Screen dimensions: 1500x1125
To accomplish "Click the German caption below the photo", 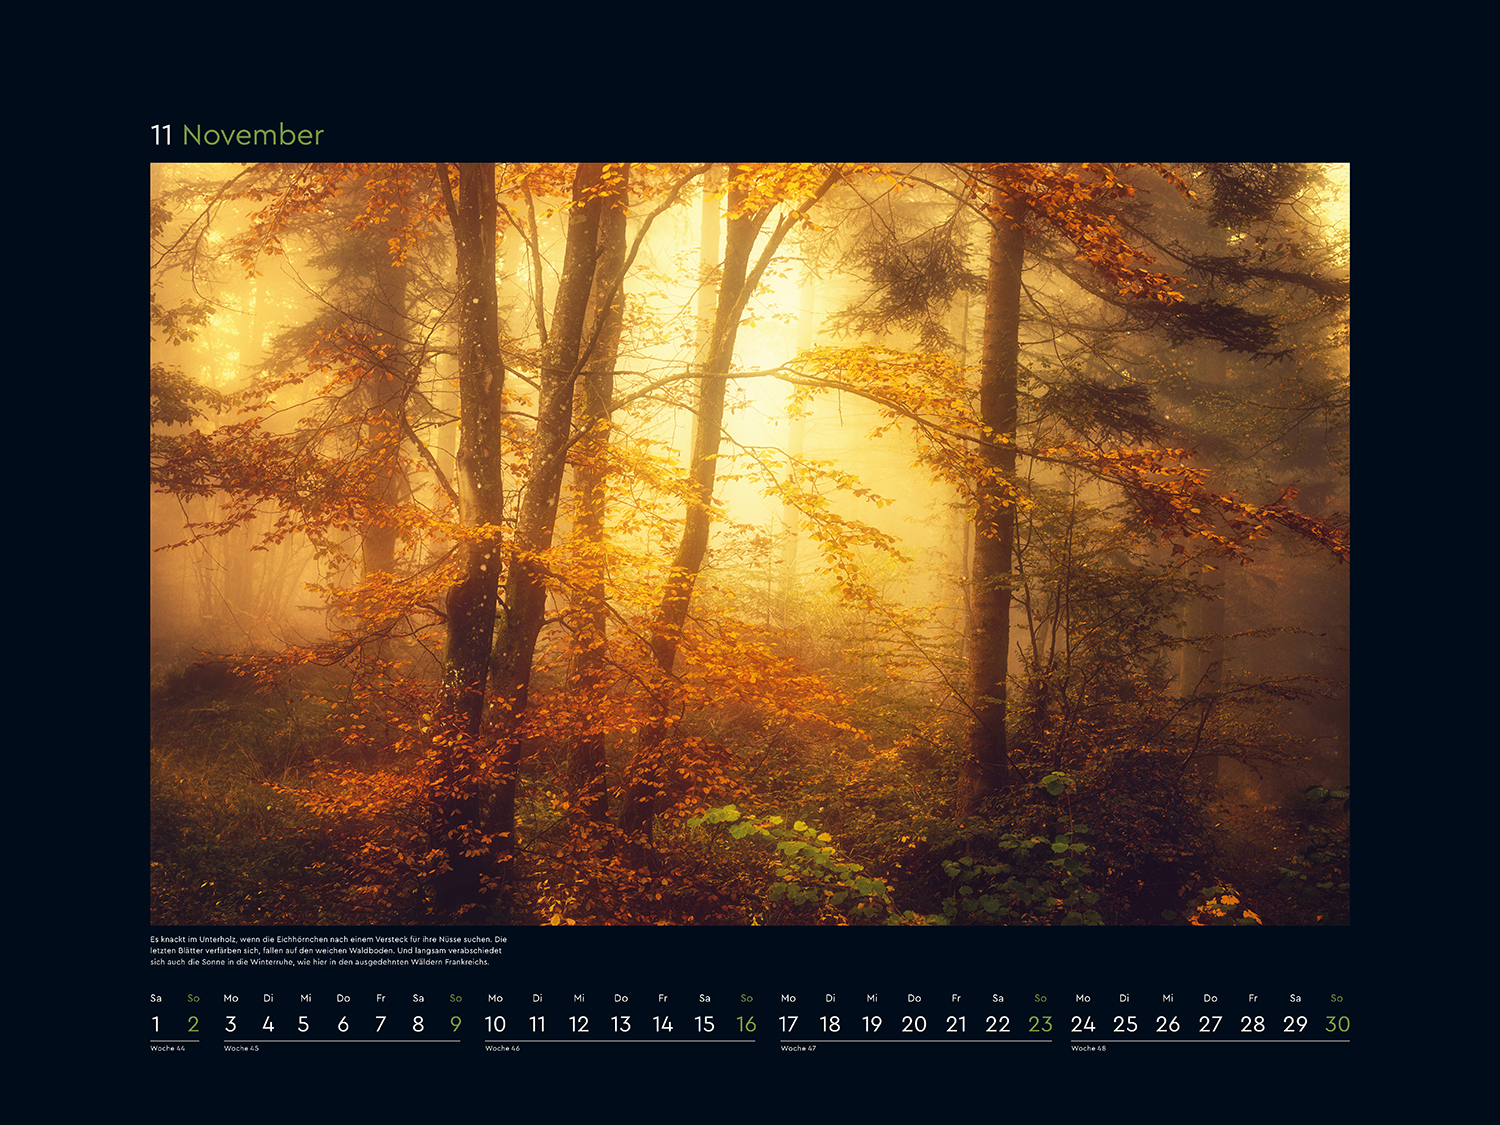I will 328,951.
